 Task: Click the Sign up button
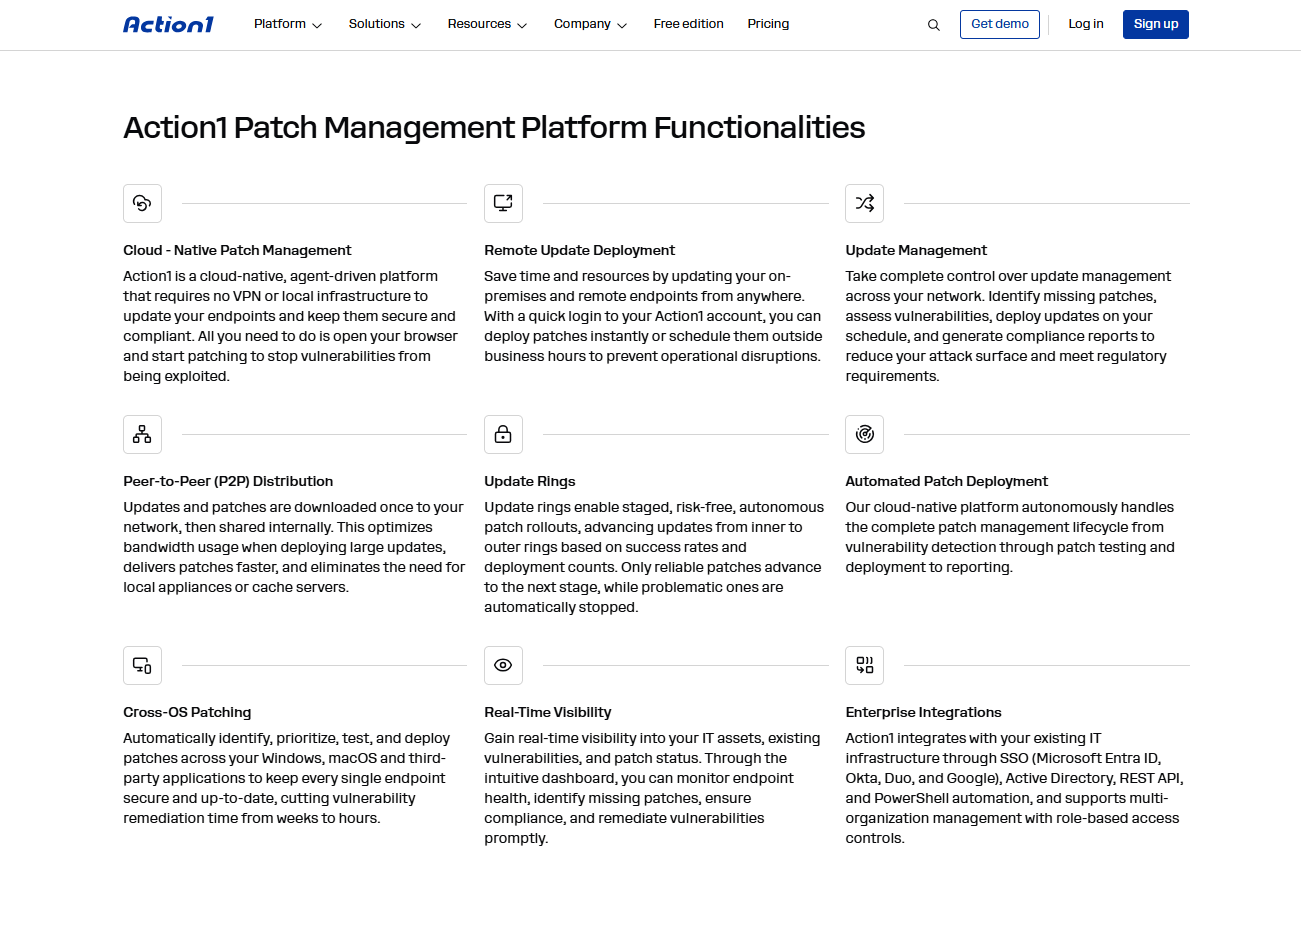click(x=1156, y=24)
